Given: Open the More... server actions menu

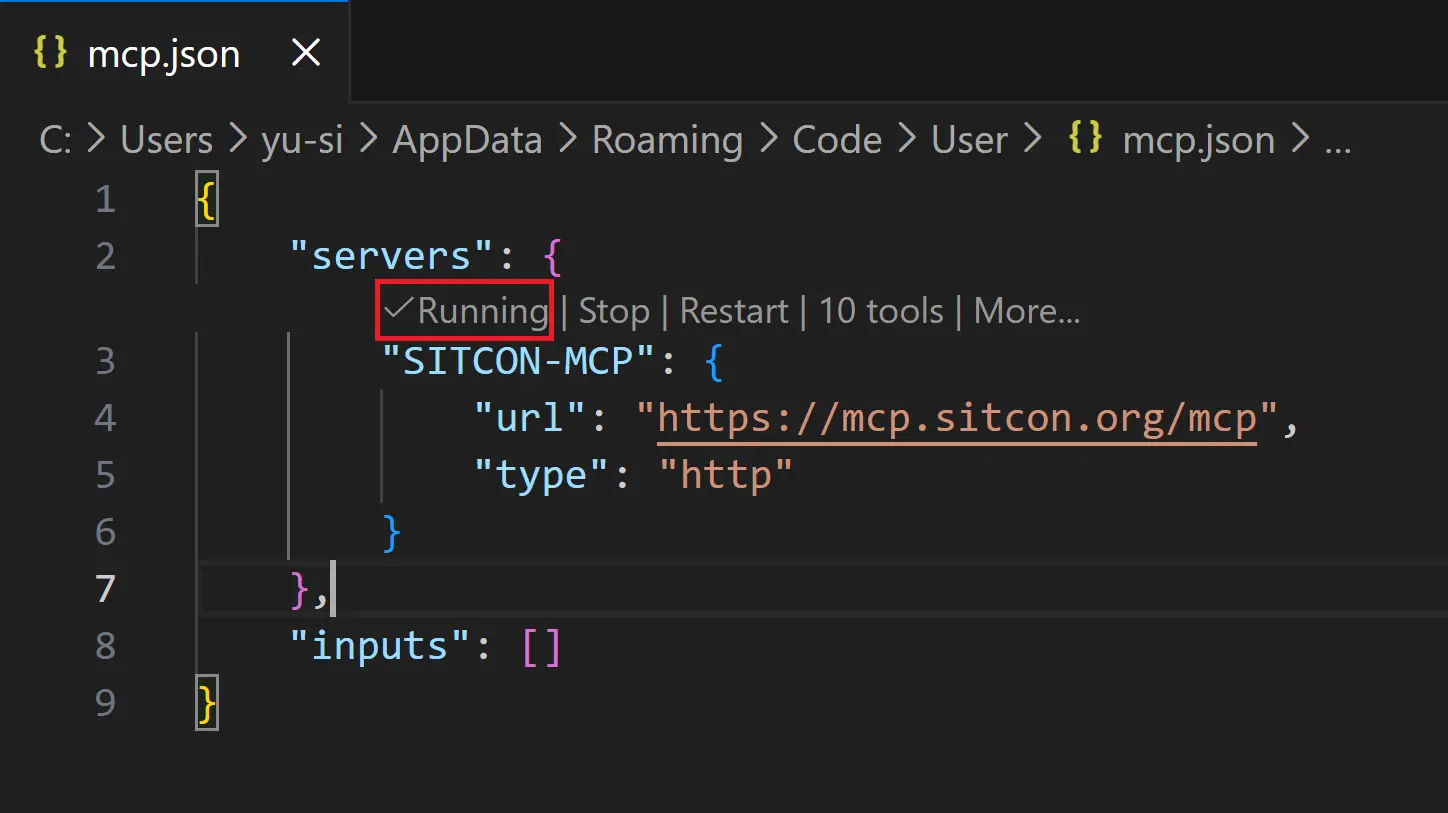Looking at the screenshot, I should (x=1027, y=311).
